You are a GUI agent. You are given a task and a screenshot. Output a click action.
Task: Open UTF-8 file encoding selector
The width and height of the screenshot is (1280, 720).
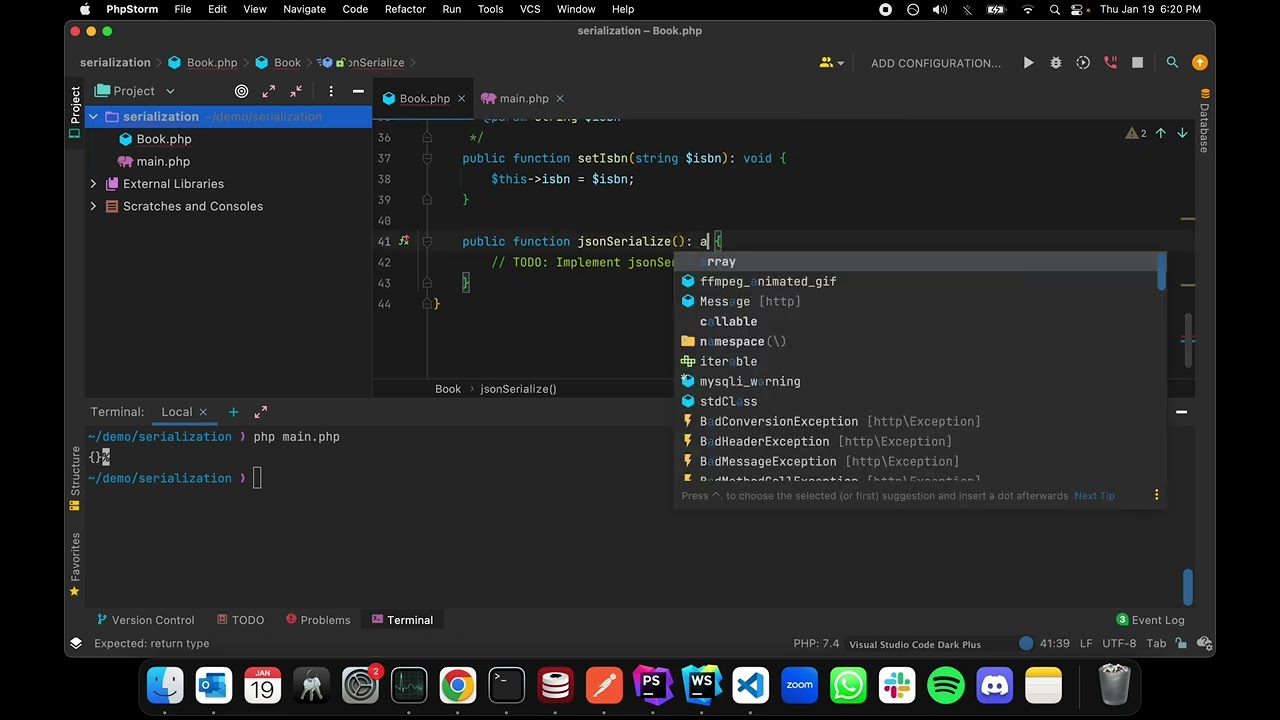tap(1119, 644)
